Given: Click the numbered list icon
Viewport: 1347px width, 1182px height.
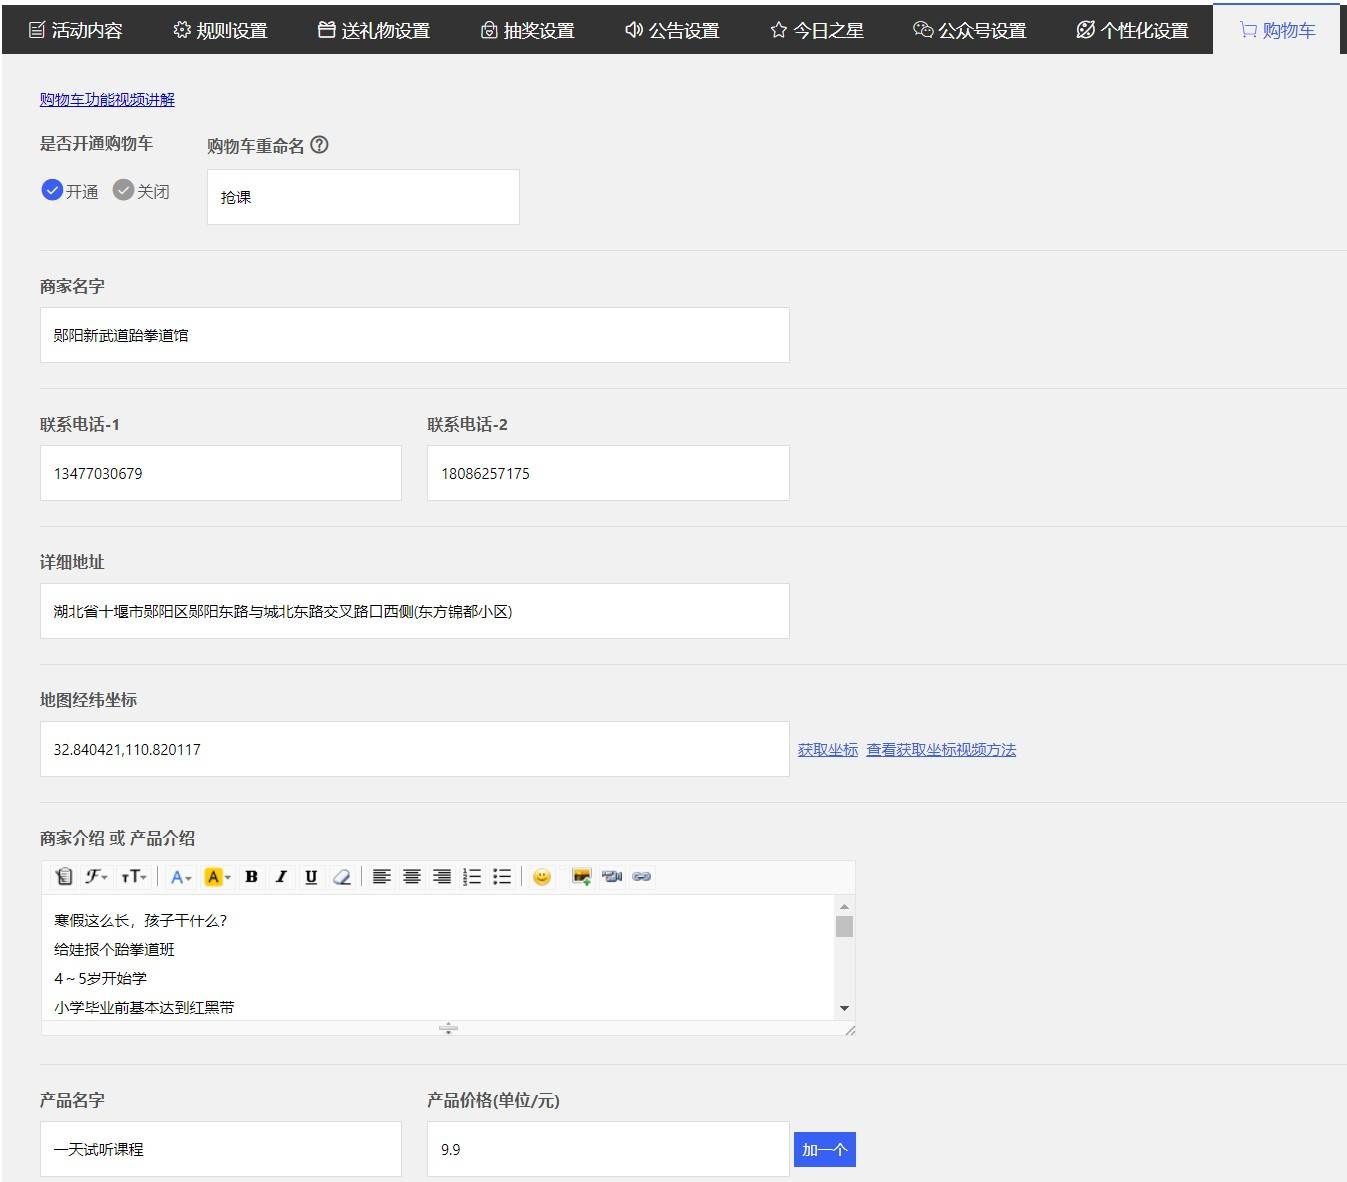Looking at the screenshot, I should click(472, 877).
